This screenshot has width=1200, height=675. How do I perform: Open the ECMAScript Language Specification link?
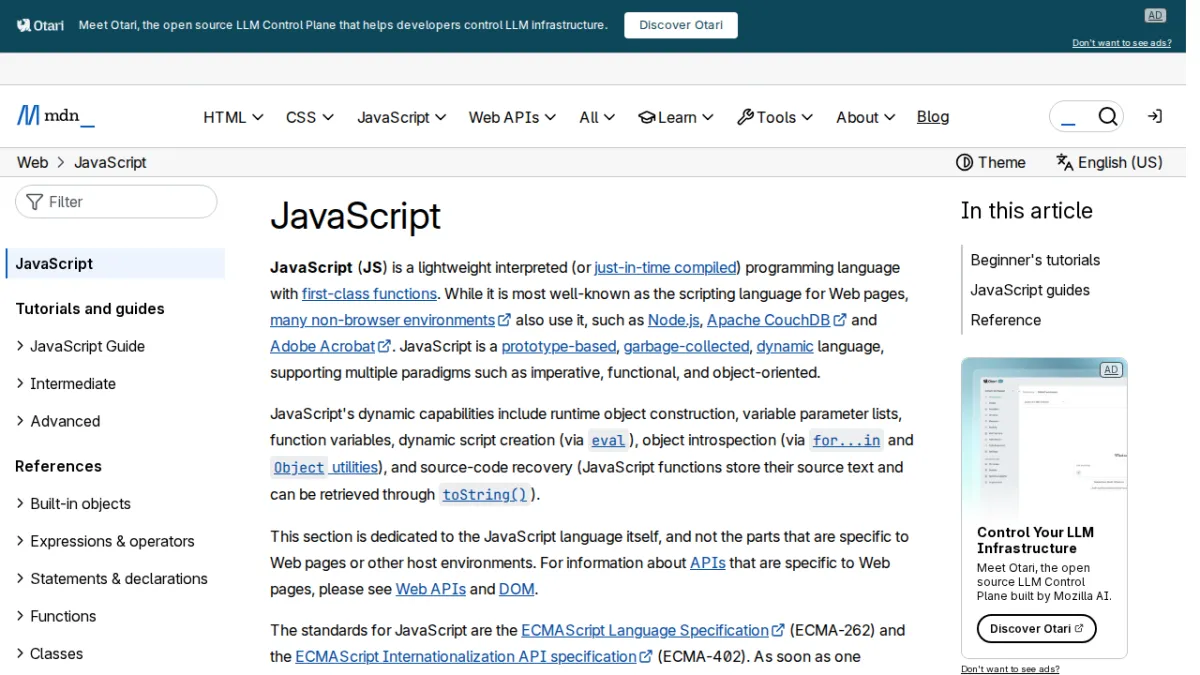(x=652, y=630)
